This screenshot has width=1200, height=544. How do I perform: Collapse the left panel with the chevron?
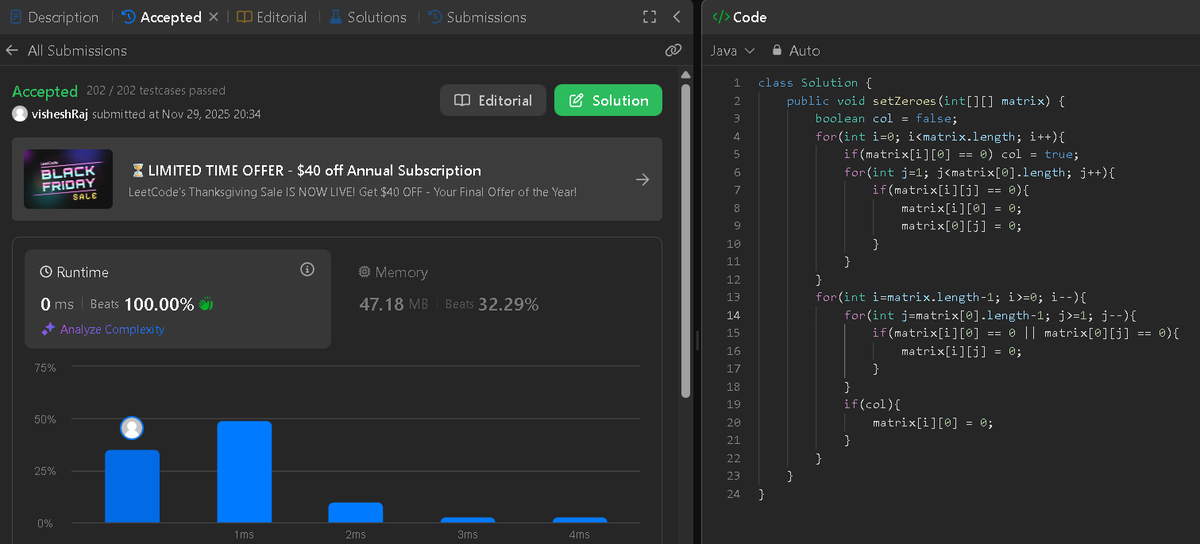[677, 17]
